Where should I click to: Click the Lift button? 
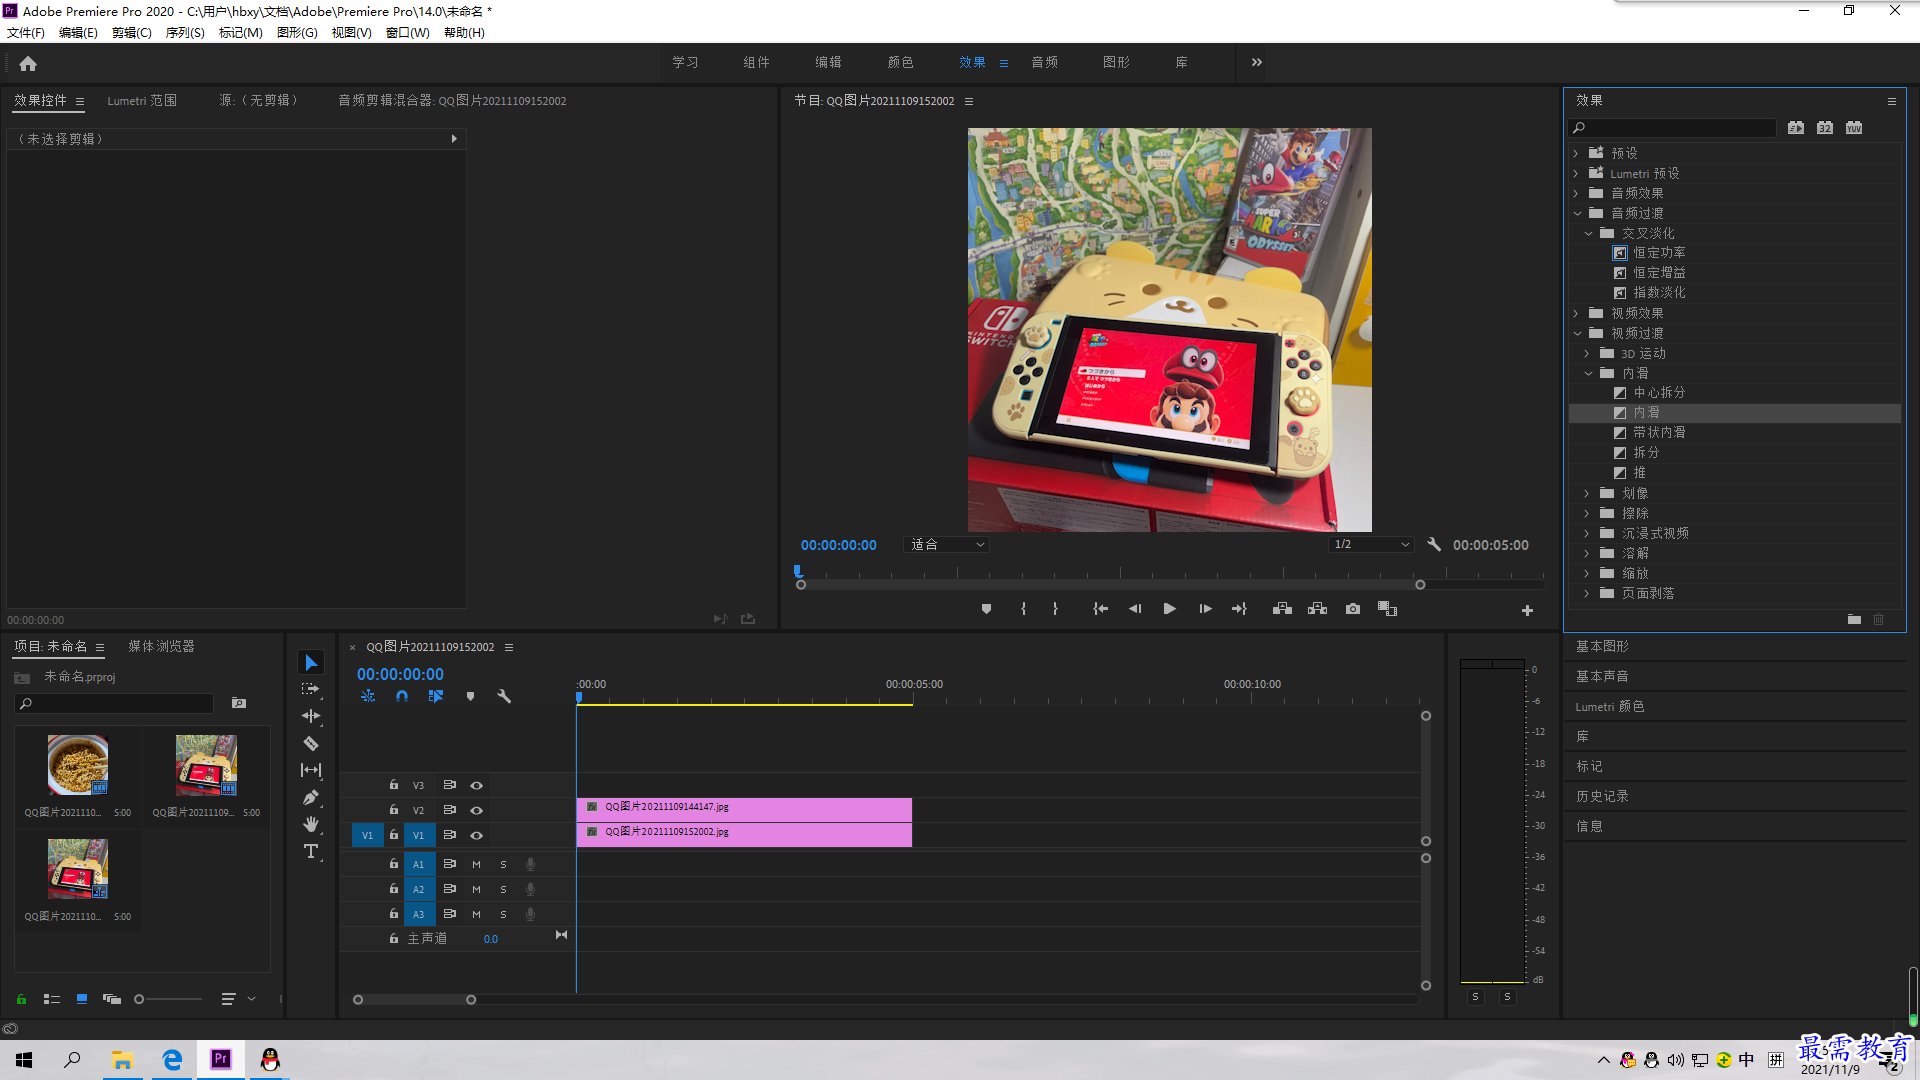(1282, 609)
